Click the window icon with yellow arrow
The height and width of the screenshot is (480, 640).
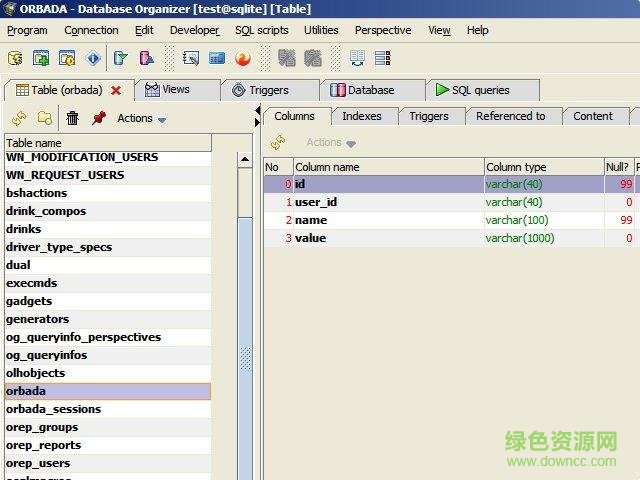point(67,58)
